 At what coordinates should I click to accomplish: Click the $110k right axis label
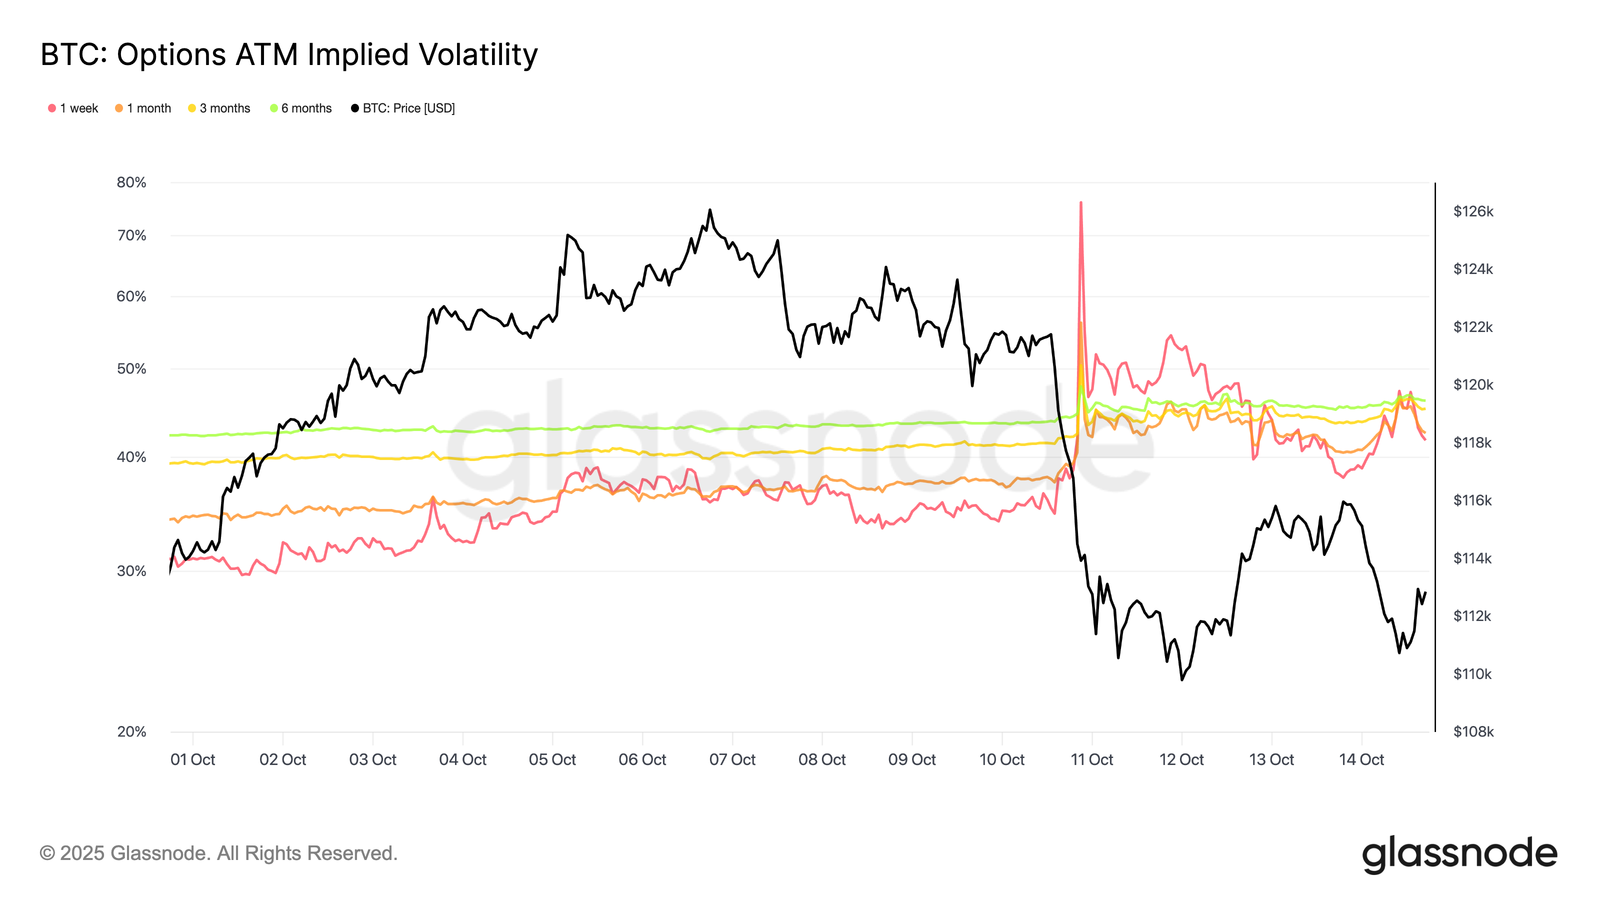click(x=1473, y=674)
